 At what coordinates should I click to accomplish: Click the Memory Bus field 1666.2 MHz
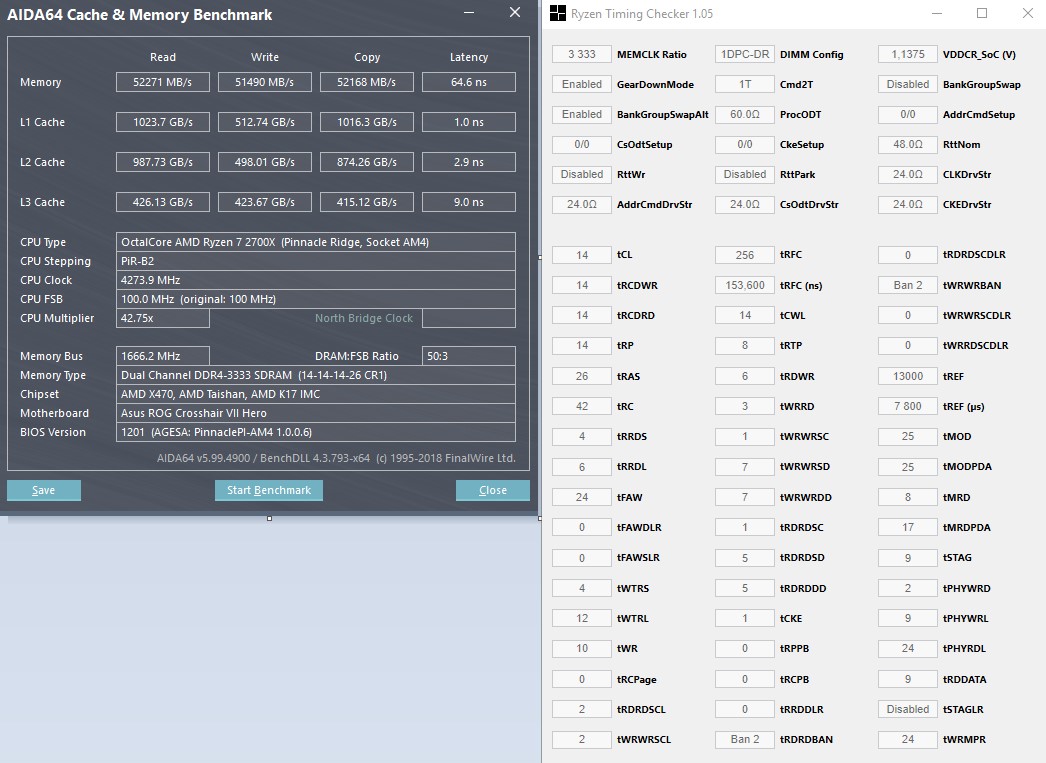[x=163, y=356]
